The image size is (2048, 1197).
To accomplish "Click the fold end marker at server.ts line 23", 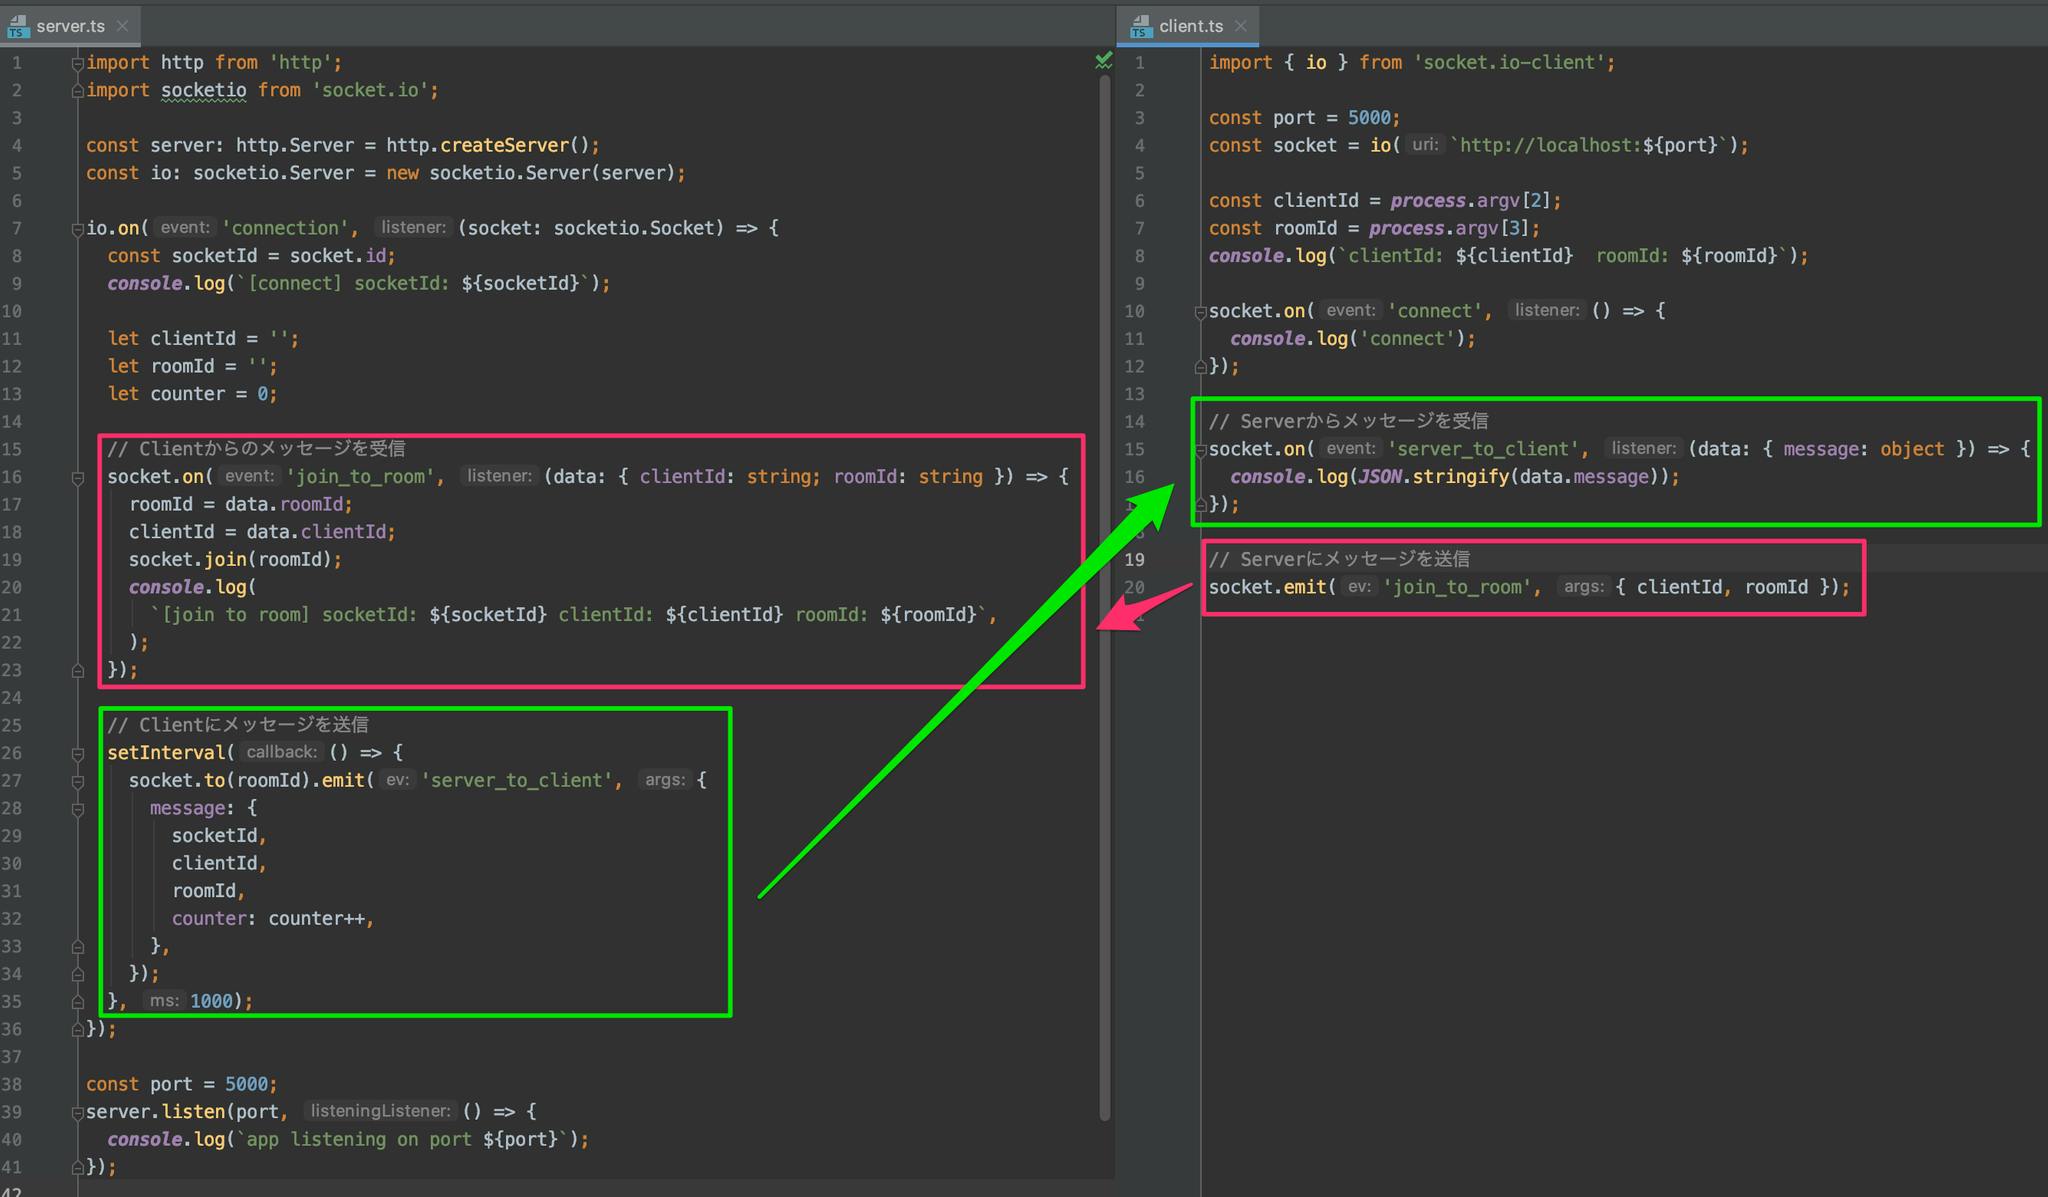I will click(x=77, y=671).
